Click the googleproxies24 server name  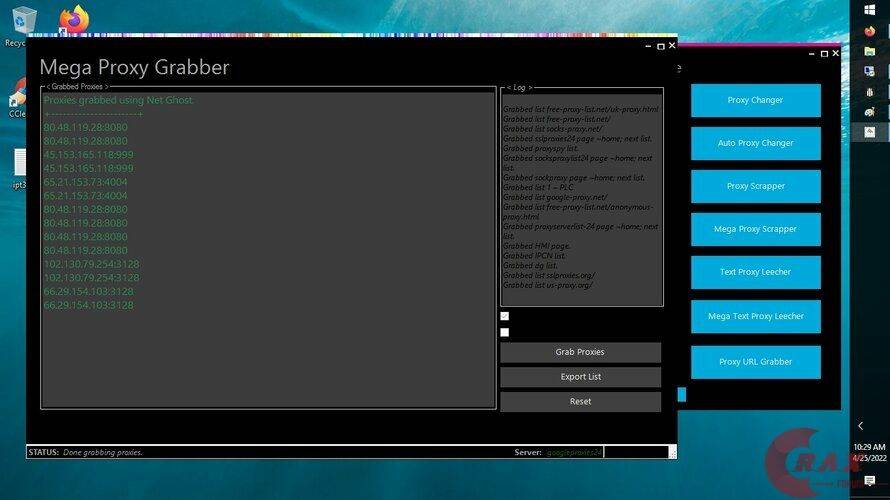click(x=574, y=452)
